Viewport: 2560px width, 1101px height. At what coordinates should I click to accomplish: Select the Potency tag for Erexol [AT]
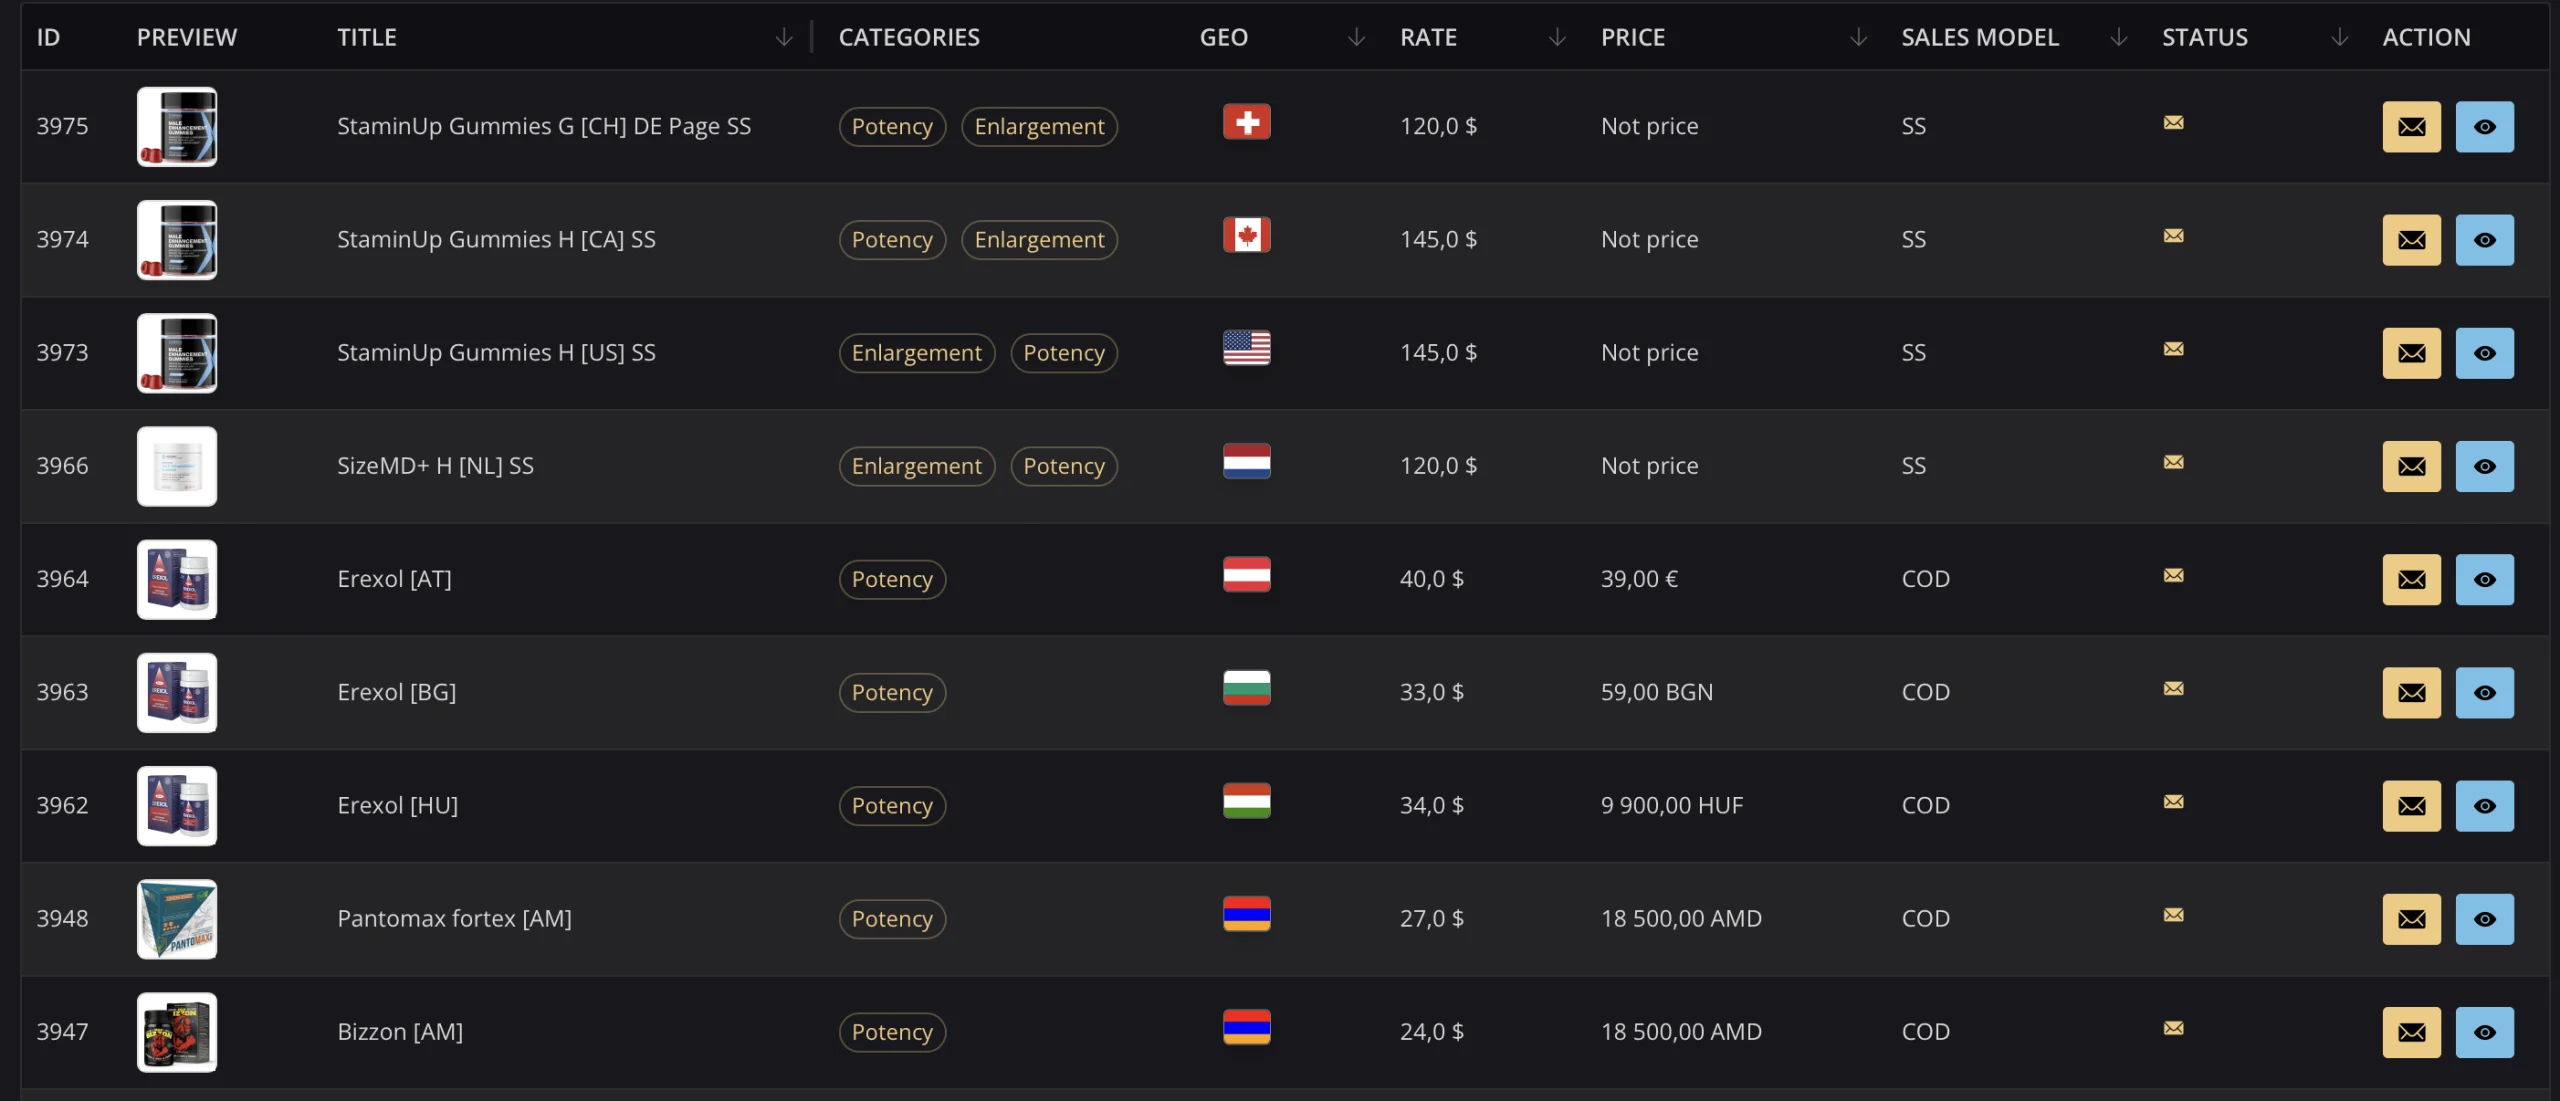pyautogui.click(x=892, y=579)
